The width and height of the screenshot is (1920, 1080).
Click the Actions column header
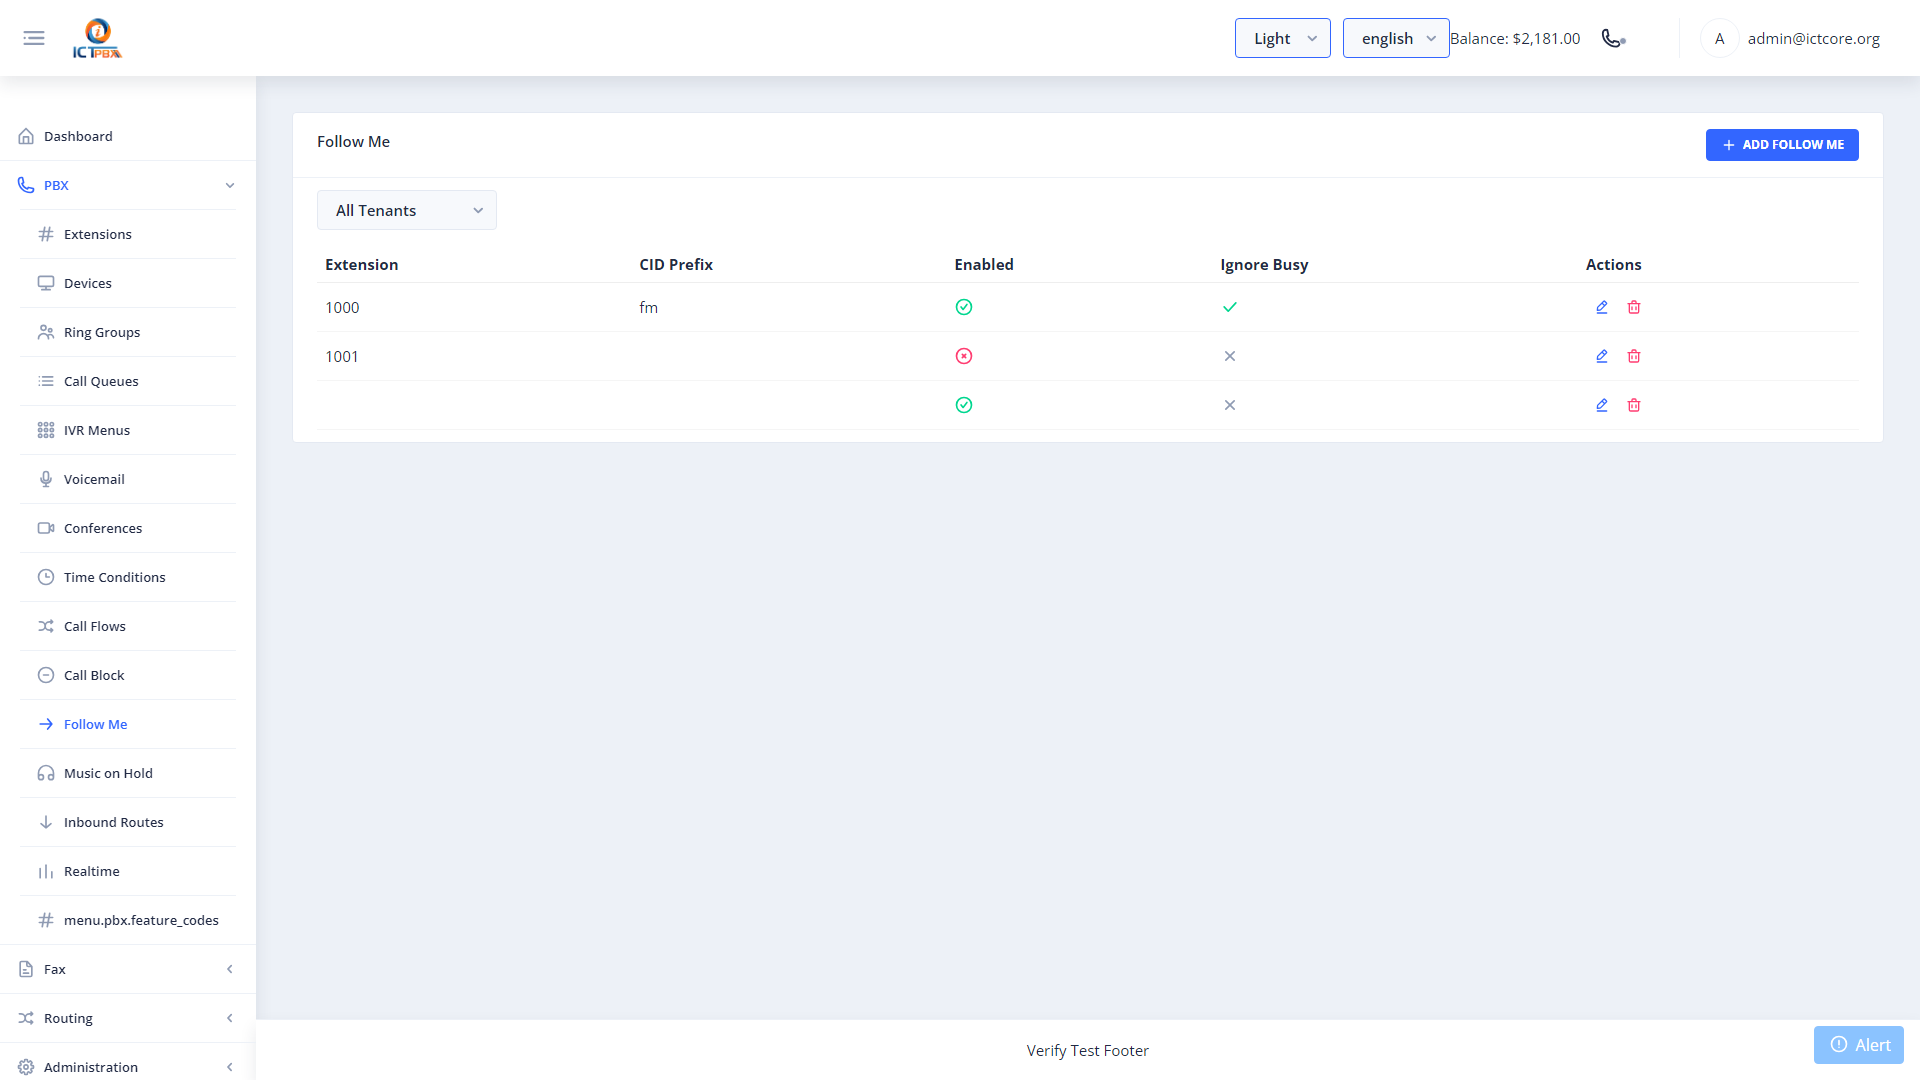(1613, 264)
